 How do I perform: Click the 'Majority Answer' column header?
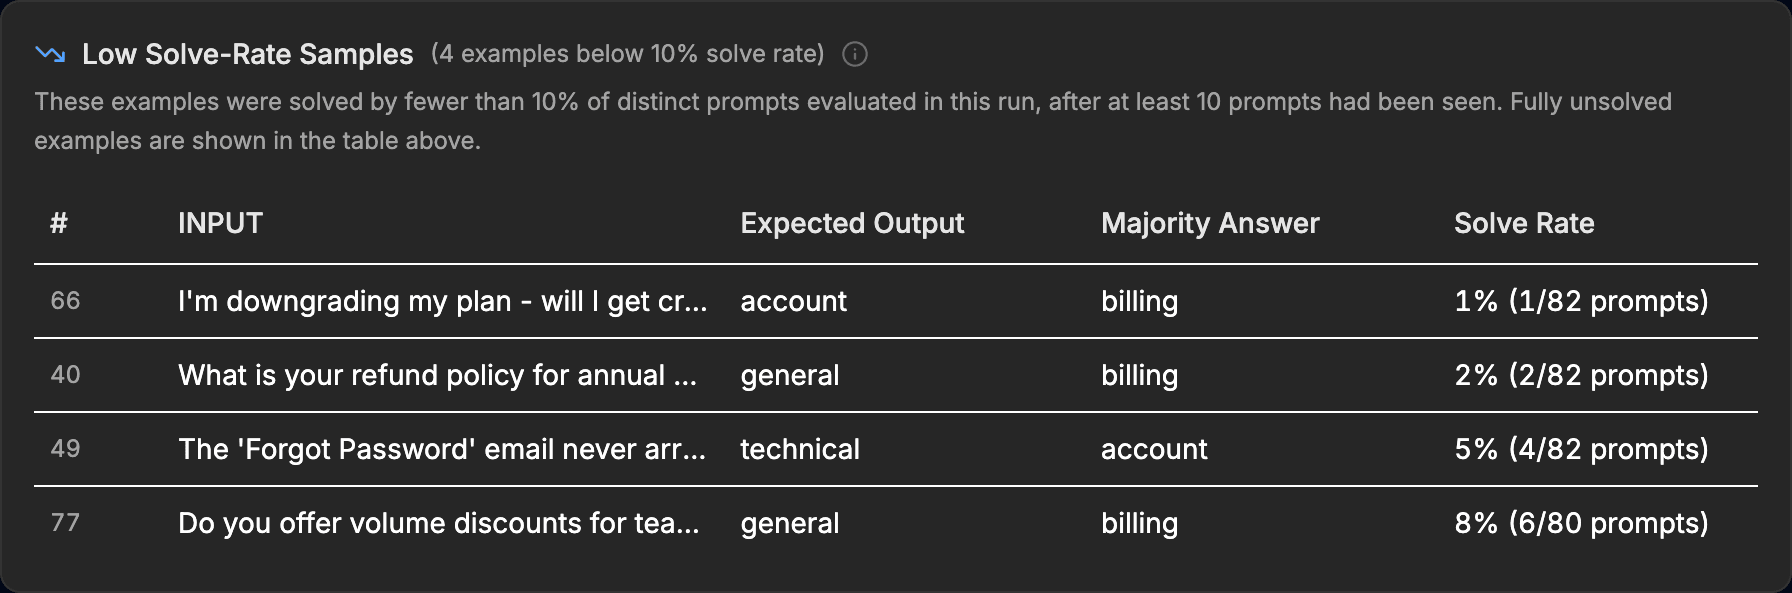1210,224
